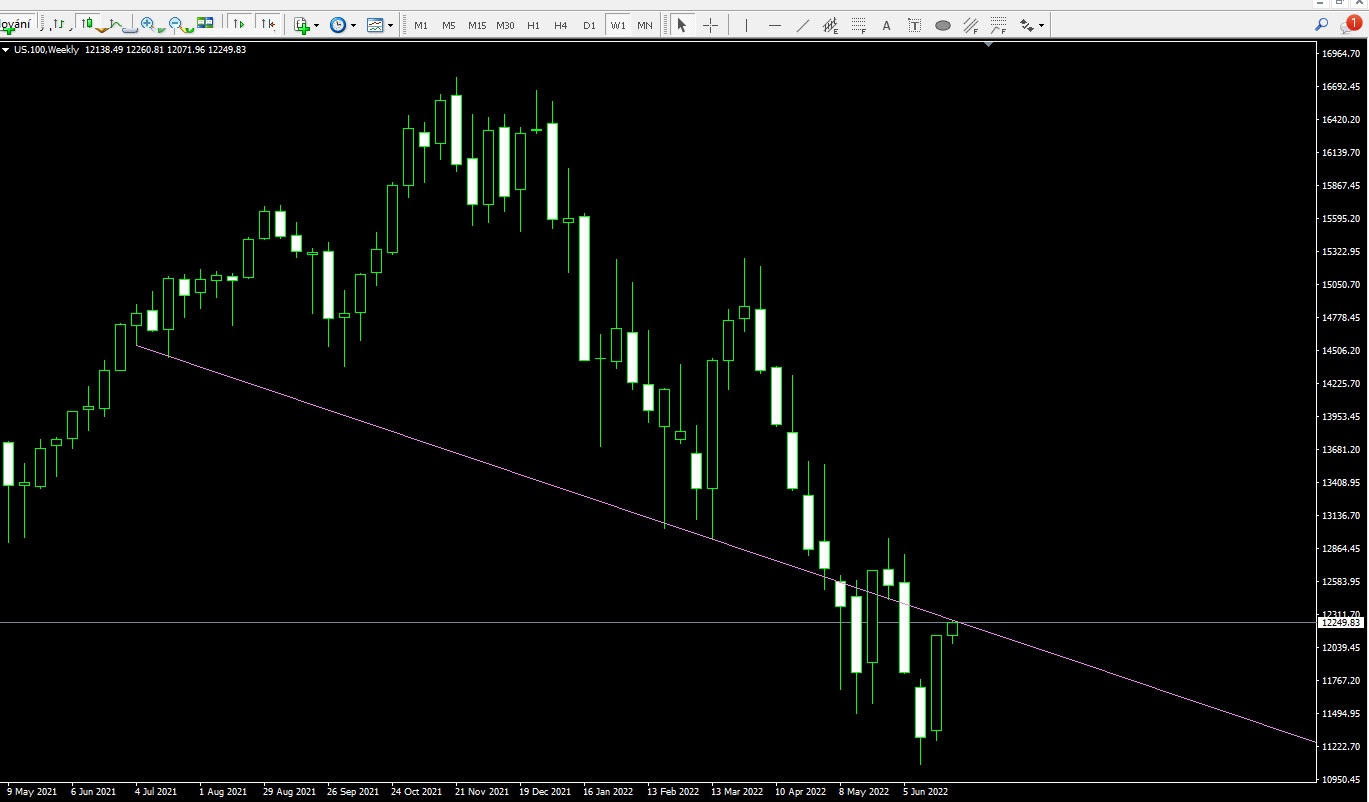
Task: Expand the templates dropdown arrow
Action: (391, 25)
